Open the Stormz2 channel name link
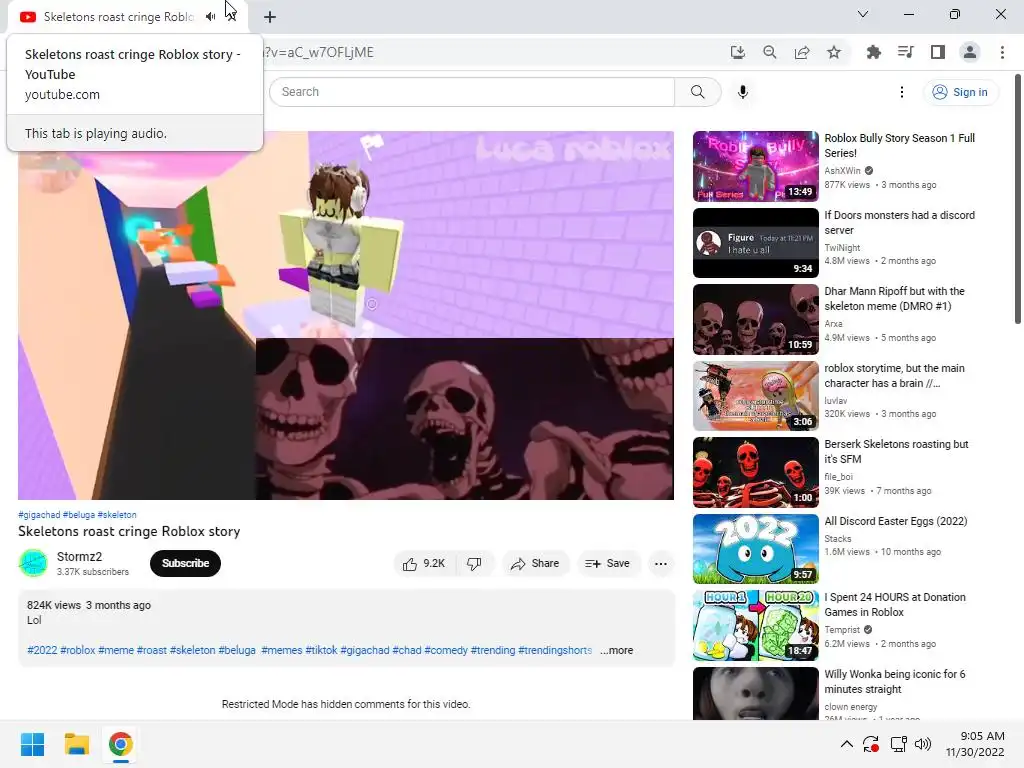This screenshot has height=768, width=1024. [x=79, y=556]
